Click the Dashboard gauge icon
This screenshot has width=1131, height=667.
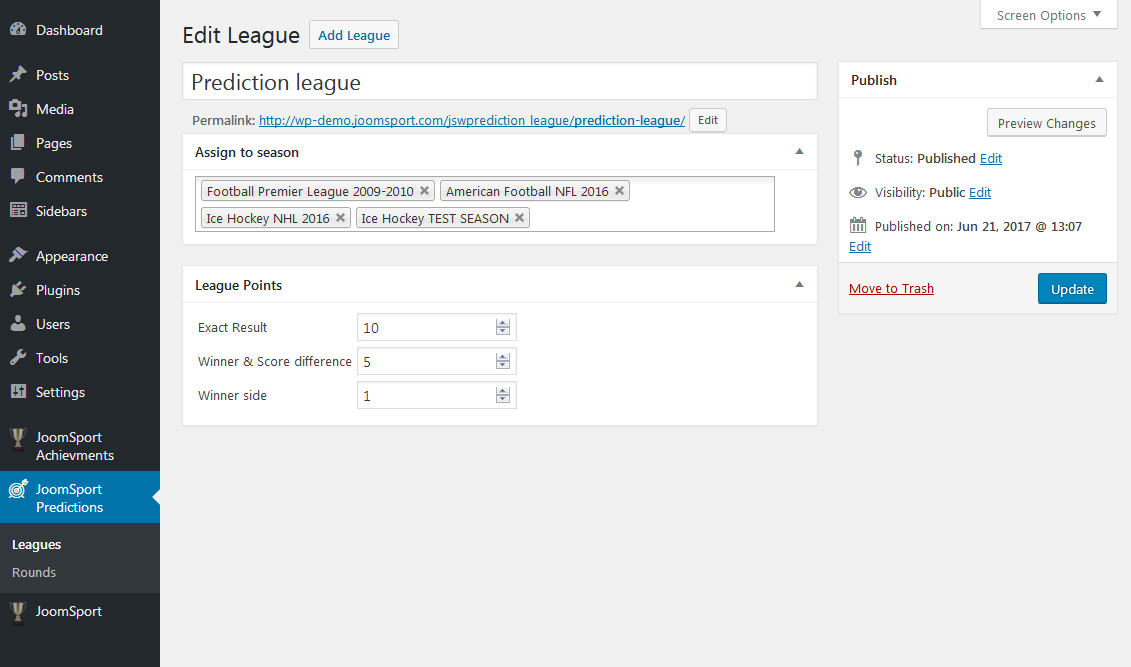(18, 30)
